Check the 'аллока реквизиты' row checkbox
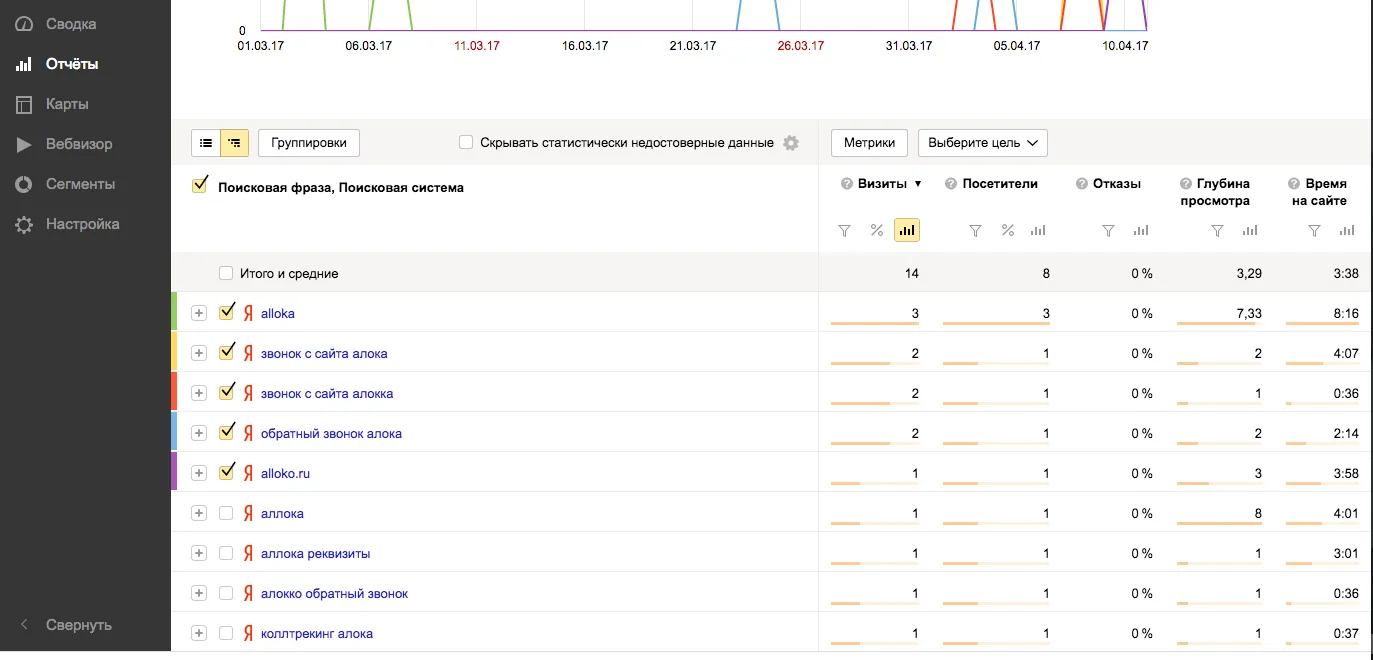This screenshot has width=1373, height=660. pyautogui.click(x=226, y=553)
